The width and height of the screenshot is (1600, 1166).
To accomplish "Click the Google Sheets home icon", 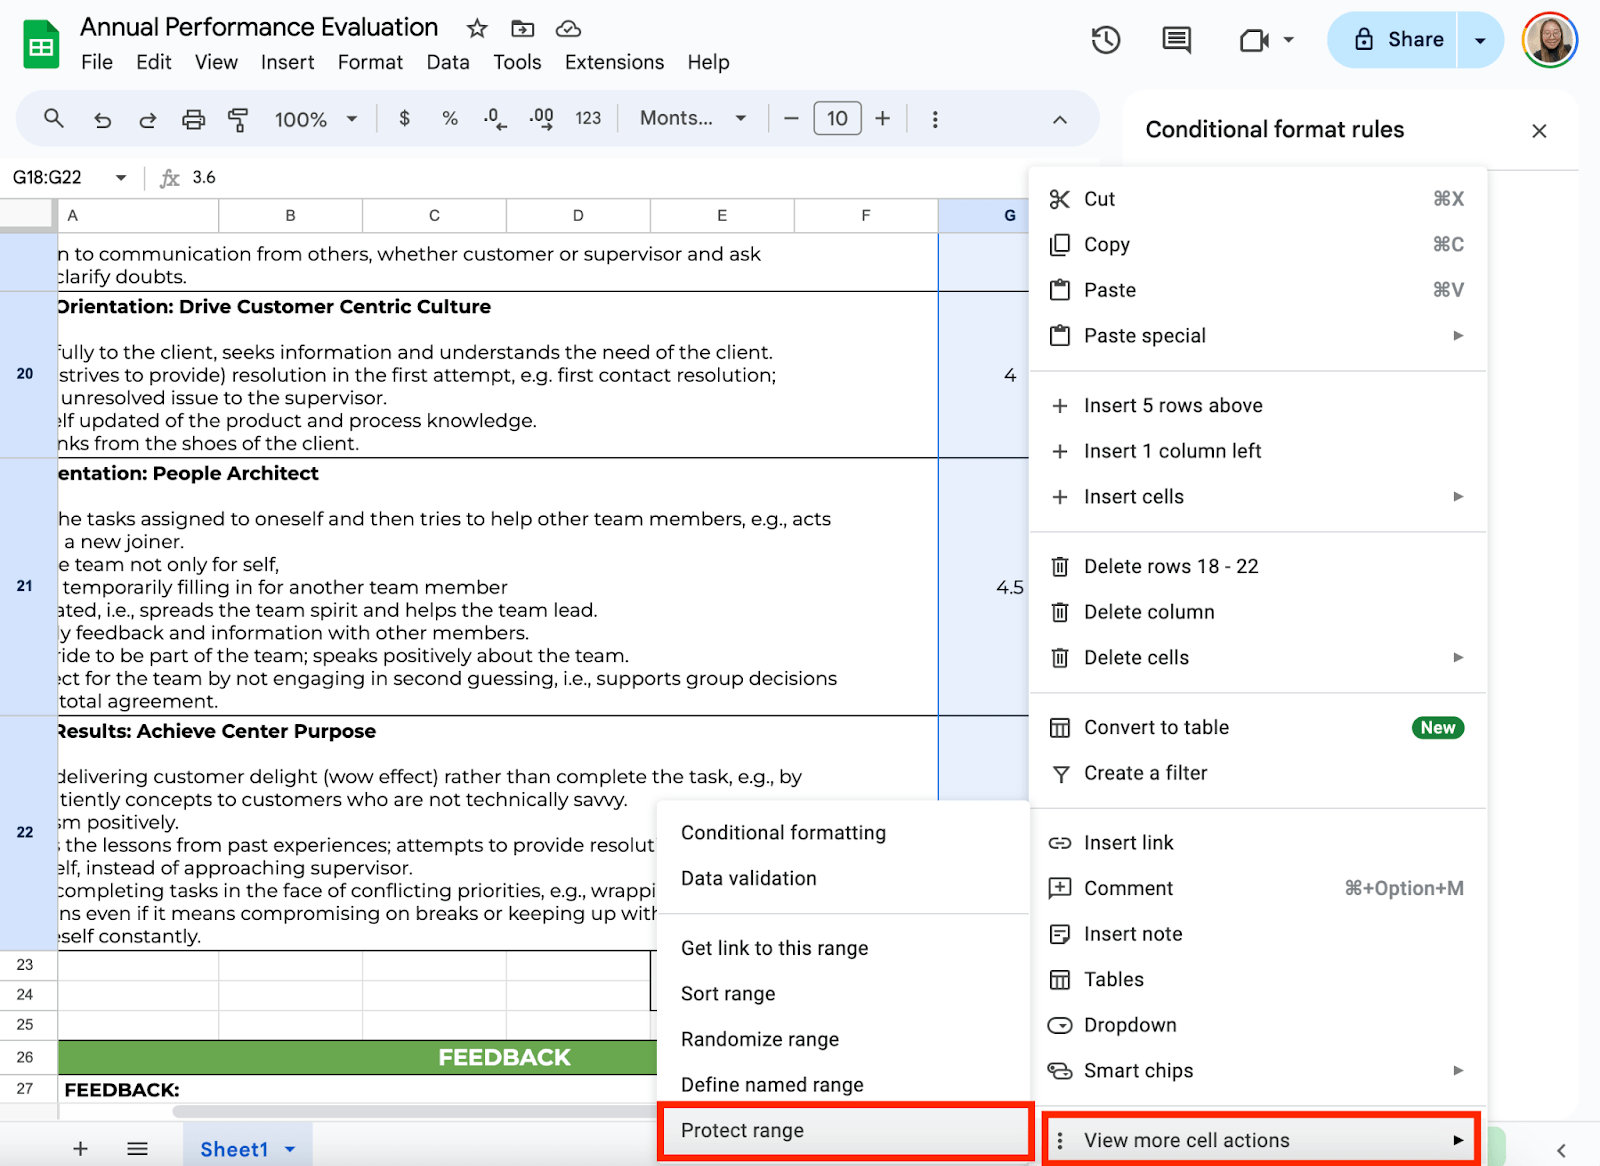I will point(41,45).
